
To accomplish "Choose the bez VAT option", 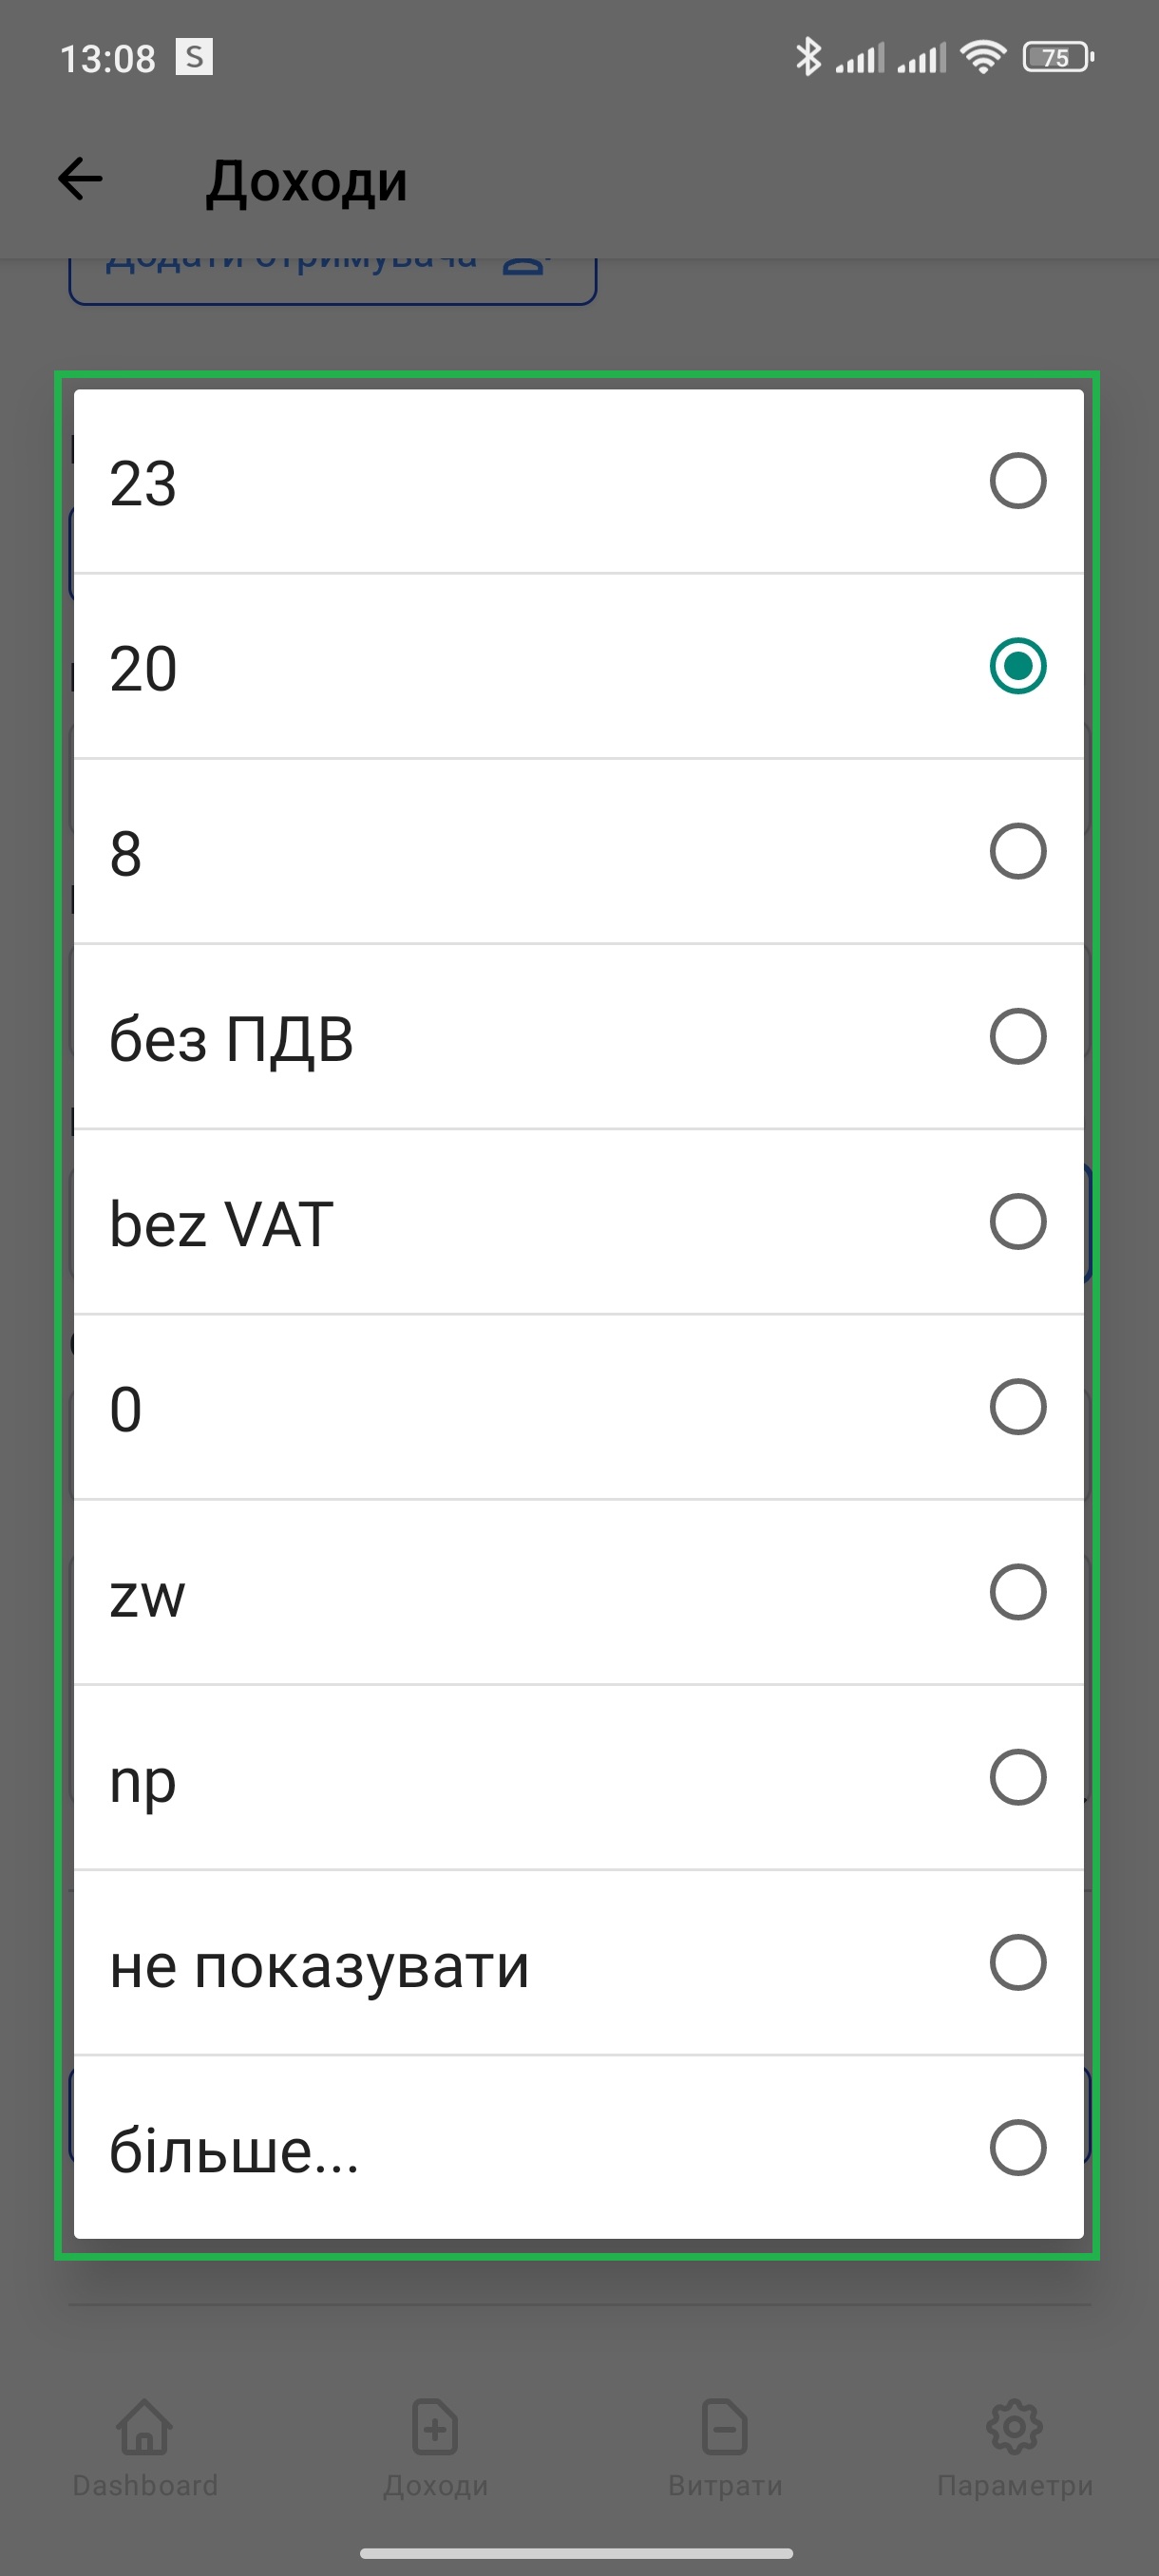I will click(1018, 1221).
